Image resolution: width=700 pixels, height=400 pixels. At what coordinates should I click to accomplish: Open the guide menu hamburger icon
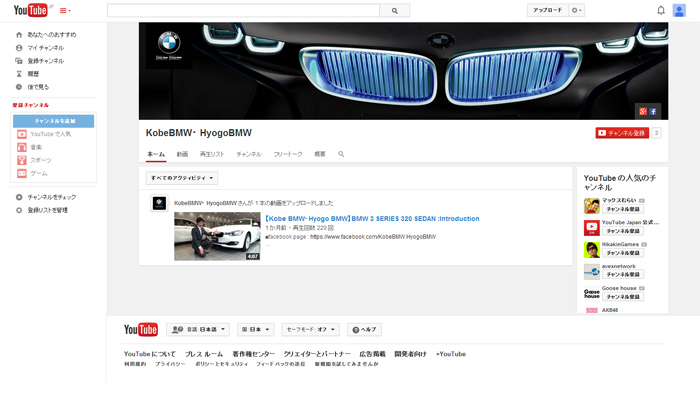(x=65, y=11)
